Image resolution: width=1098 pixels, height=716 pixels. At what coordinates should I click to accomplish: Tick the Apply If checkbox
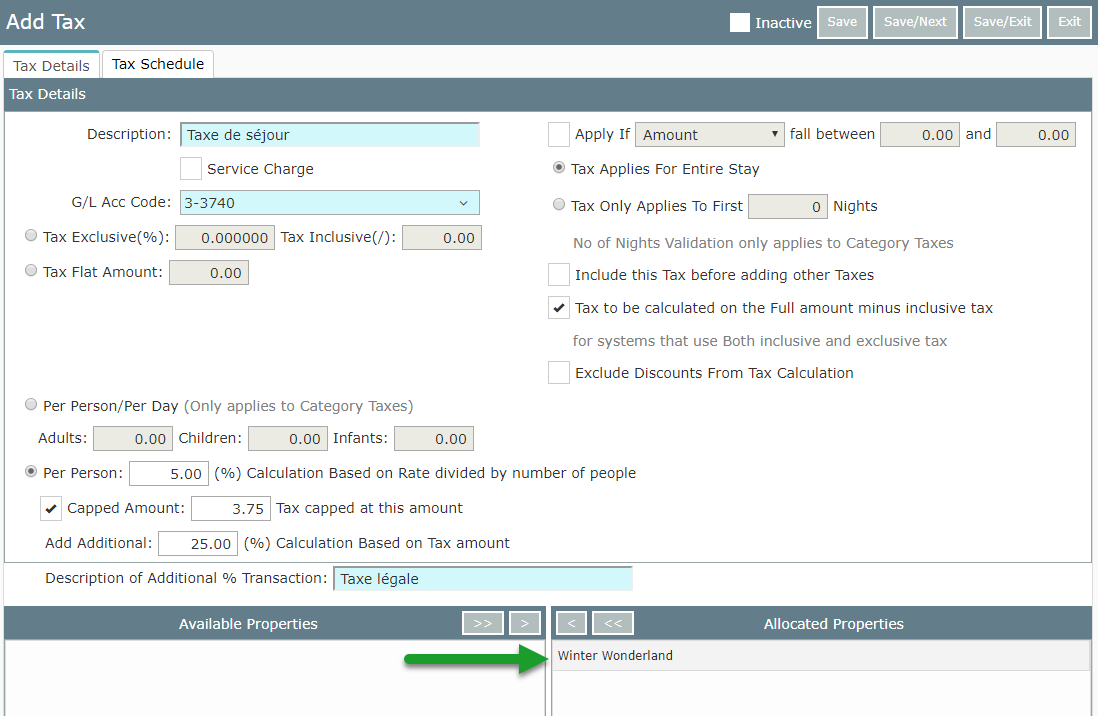(x=559, y=135)
